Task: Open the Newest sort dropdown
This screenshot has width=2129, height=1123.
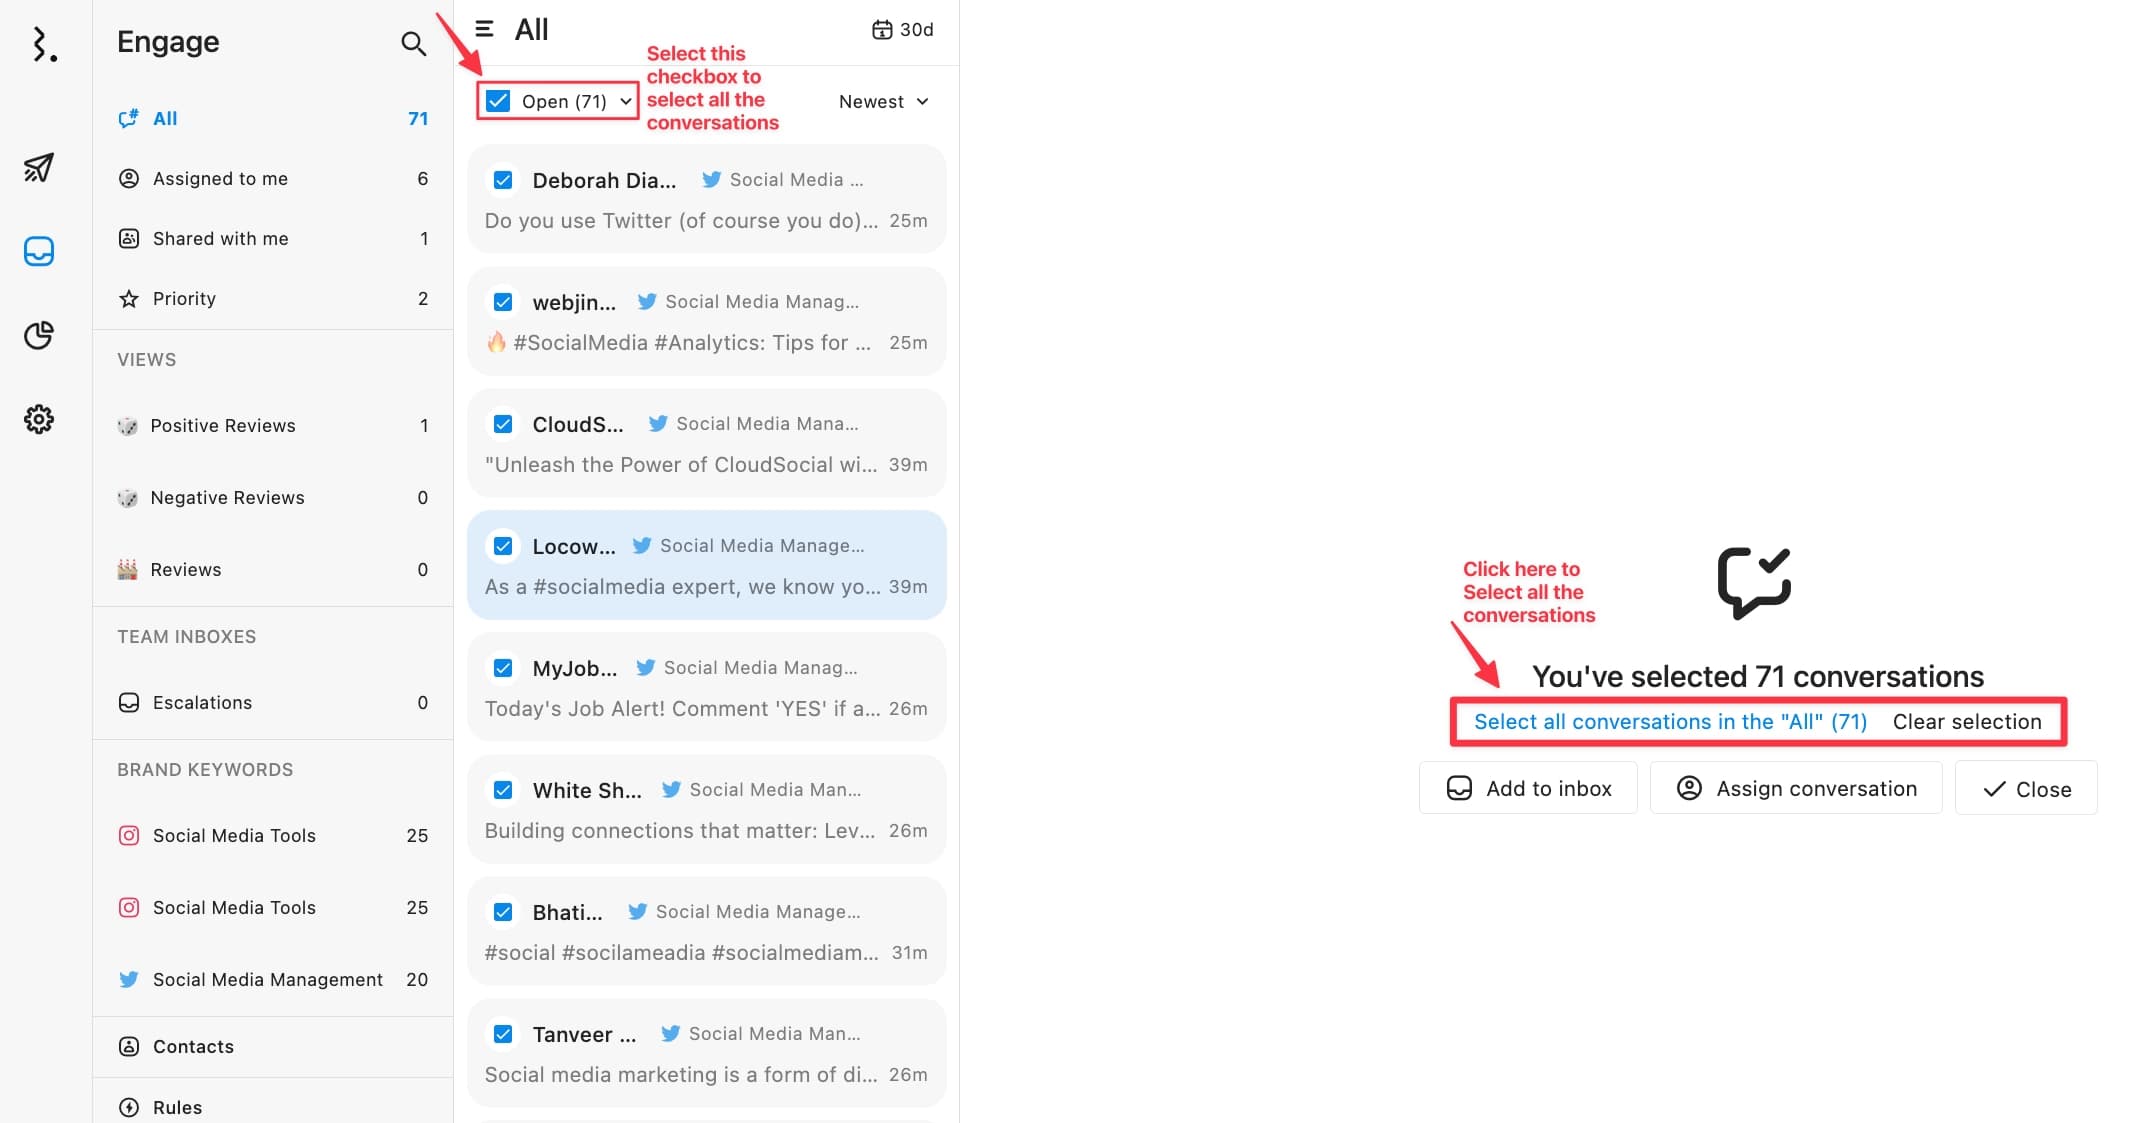Action: (884, 101)
